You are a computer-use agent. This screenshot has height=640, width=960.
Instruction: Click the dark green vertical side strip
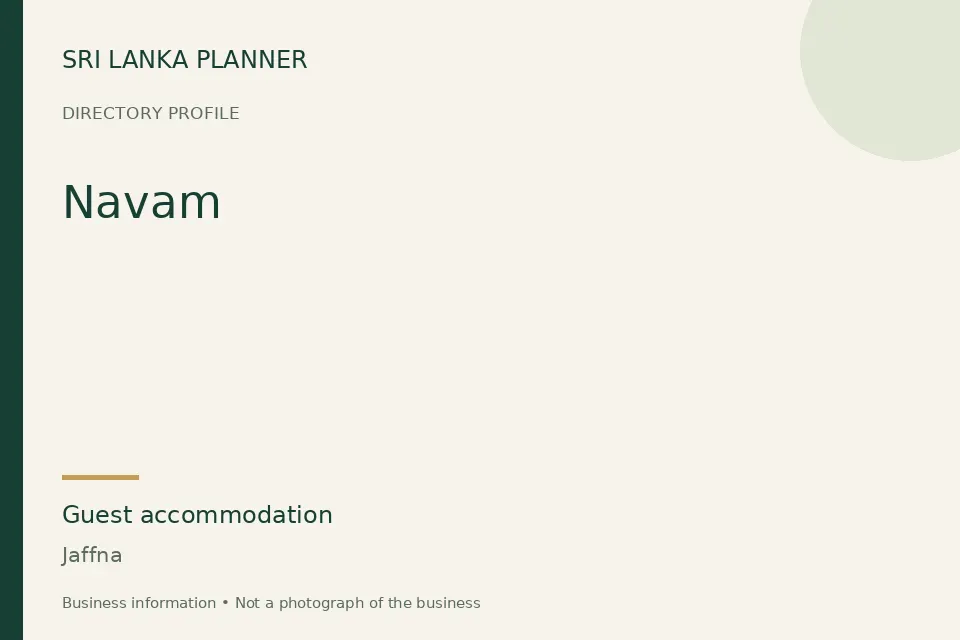click(11, 320)
